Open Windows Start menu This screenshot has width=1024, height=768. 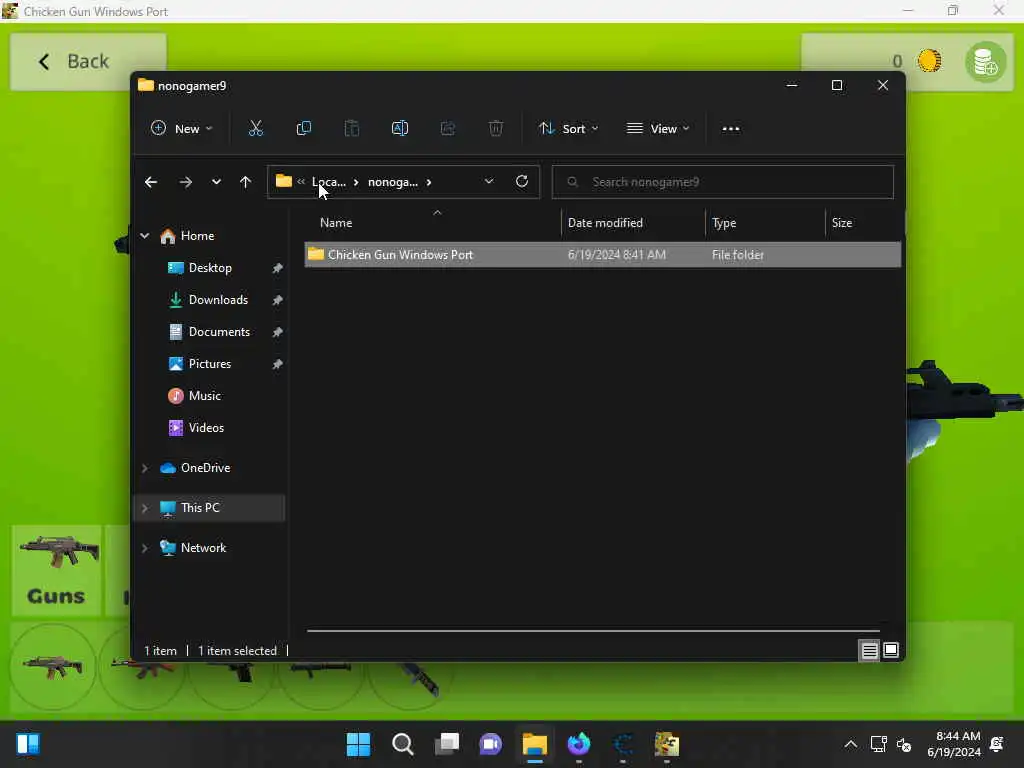pyautogui.click(x=358, y=744)
